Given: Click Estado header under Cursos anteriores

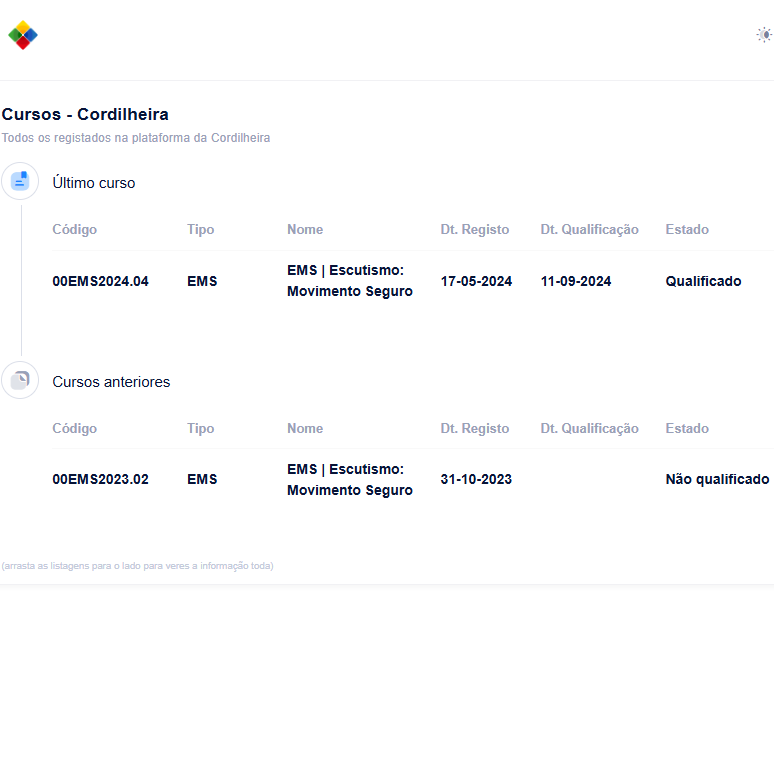Looking at the screenshot, I should pos(687,428).
